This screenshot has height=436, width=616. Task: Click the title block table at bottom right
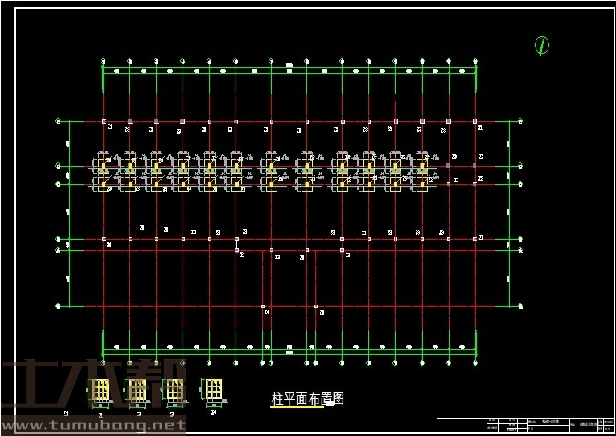(x=523, y=424)
